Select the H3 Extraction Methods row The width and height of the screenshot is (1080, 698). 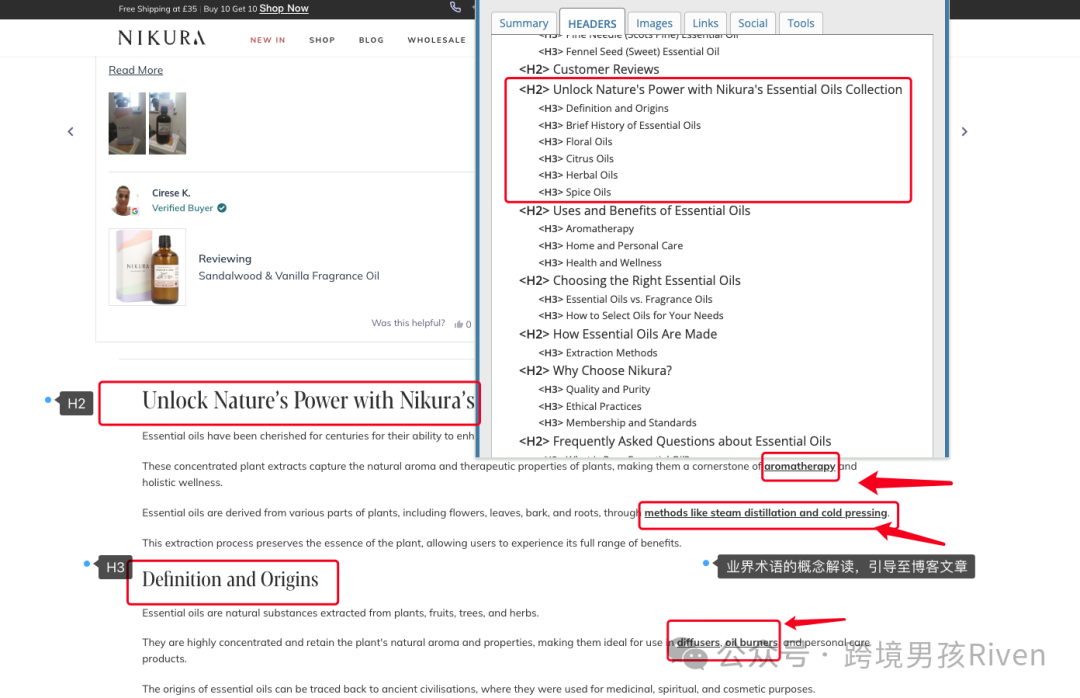pyautogui.click(x=598, y=353)
